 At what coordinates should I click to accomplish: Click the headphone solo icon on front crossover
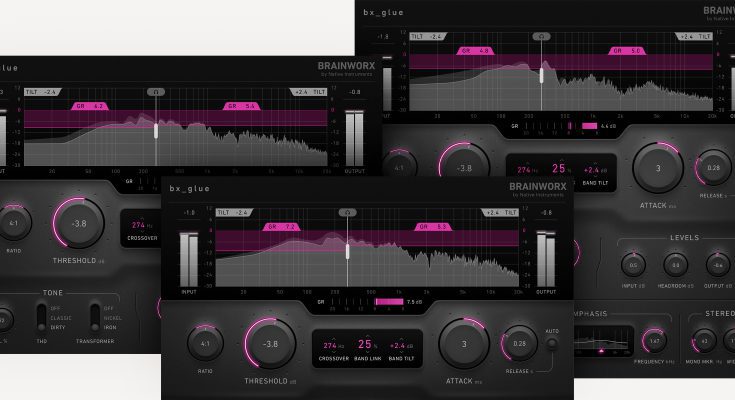[x=347, y=212]
